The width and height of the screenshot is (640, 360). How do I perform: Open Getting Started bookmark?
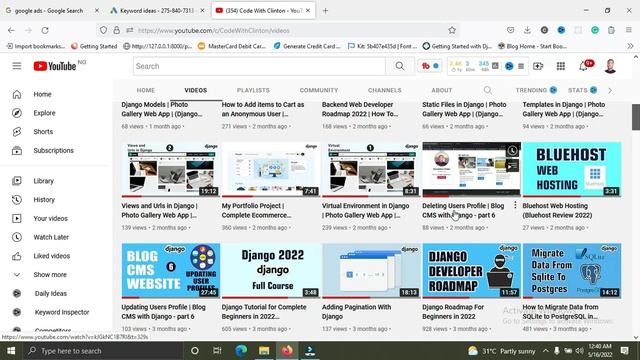[94, 46]
